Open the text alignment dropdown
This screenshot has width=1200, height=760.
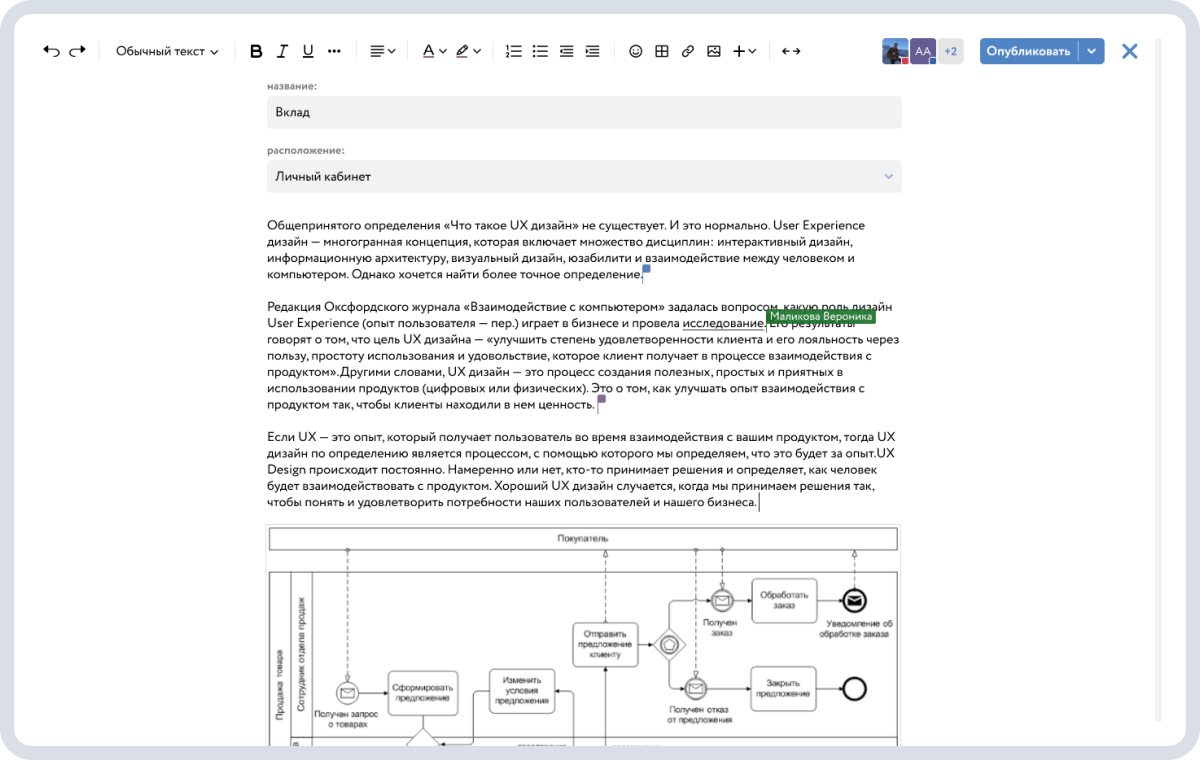381,51
